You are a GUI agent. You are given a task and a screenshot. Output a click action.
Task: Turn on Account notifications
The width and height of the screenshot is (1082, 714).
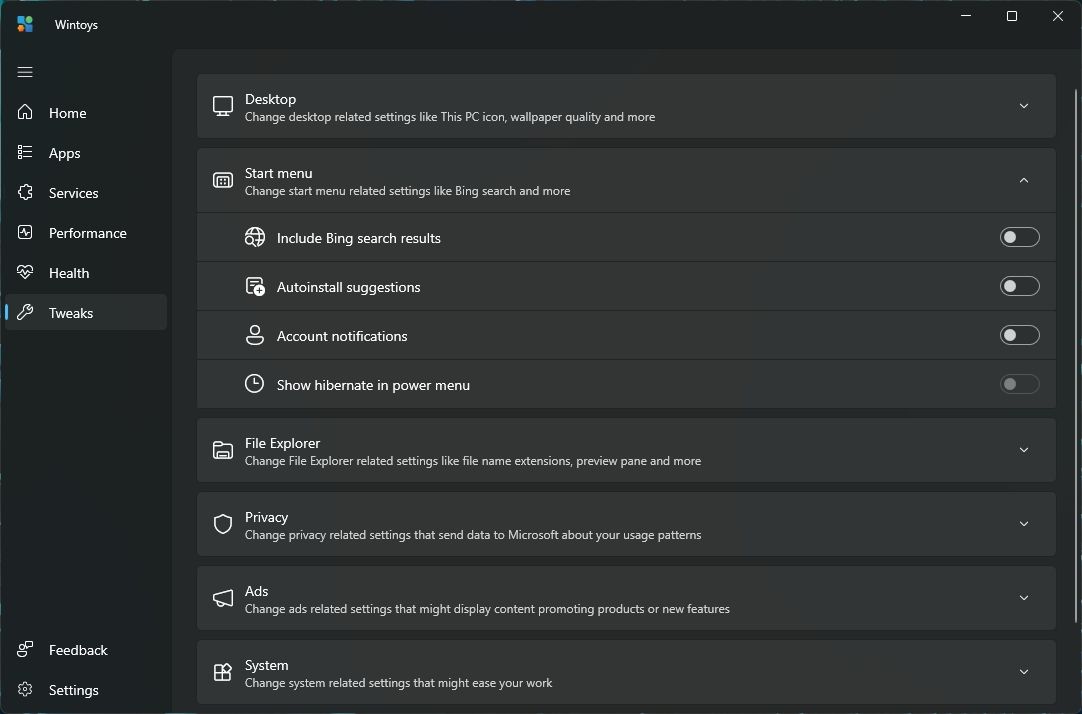pos(1019,335)
